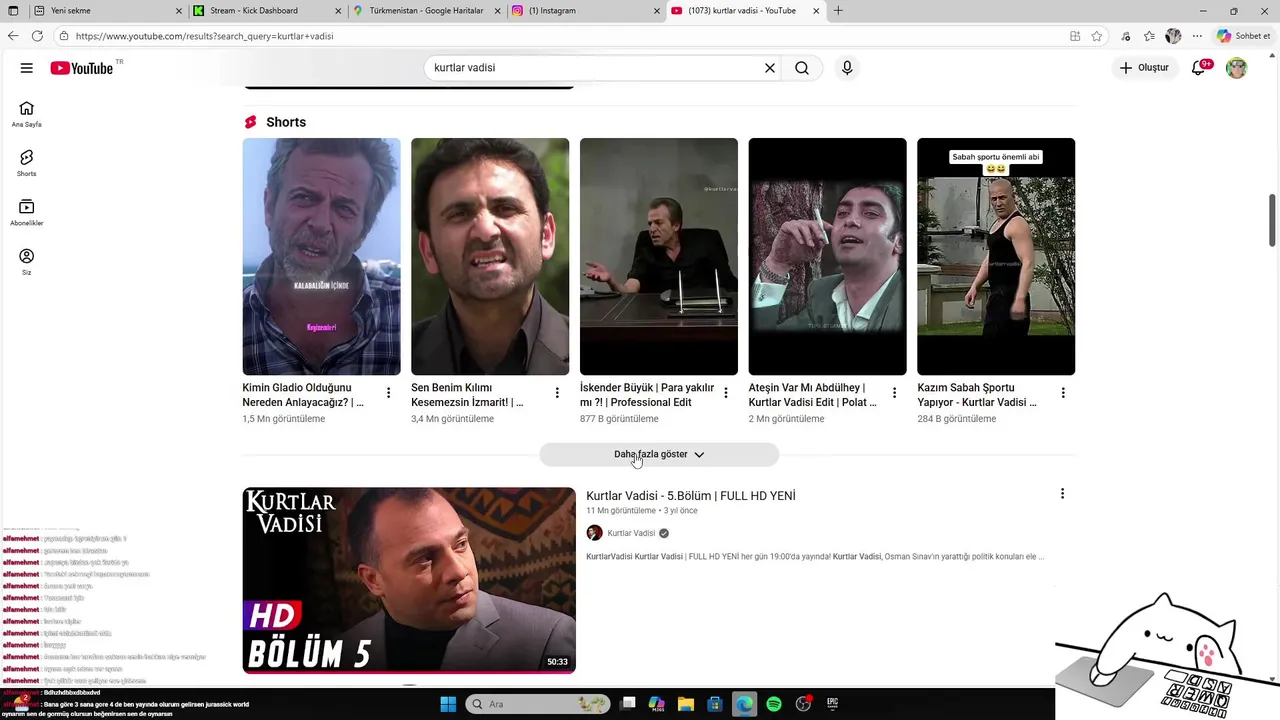Clear the search box with the X

(770, 68)
